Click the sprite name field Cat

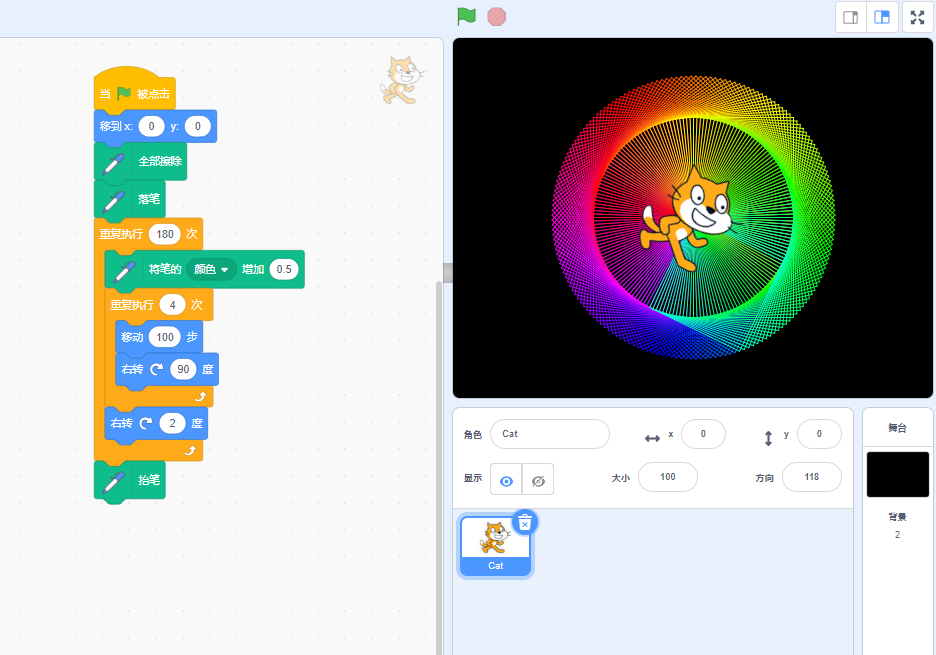[x=550, y=434]
